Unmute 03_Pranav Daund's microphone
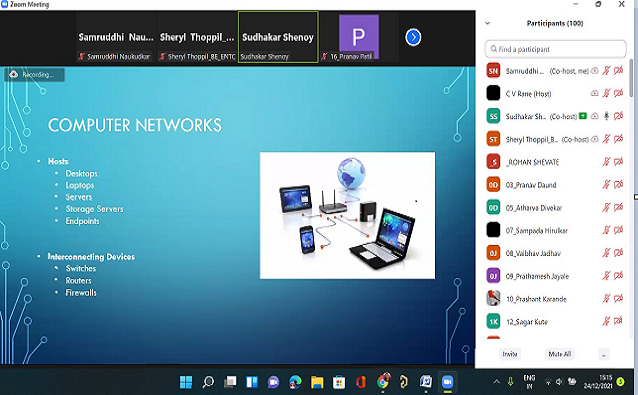Screen dimensions: 638x395 point(606,185)
